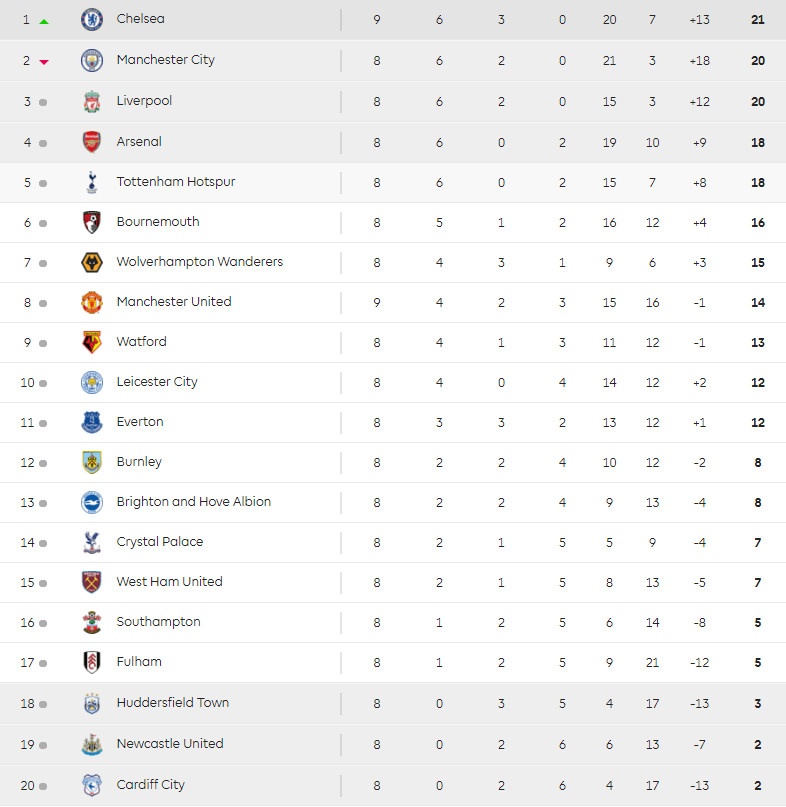Click the Manchester City crest icon
The image size is (786, 807).
(x=92, y=60)
